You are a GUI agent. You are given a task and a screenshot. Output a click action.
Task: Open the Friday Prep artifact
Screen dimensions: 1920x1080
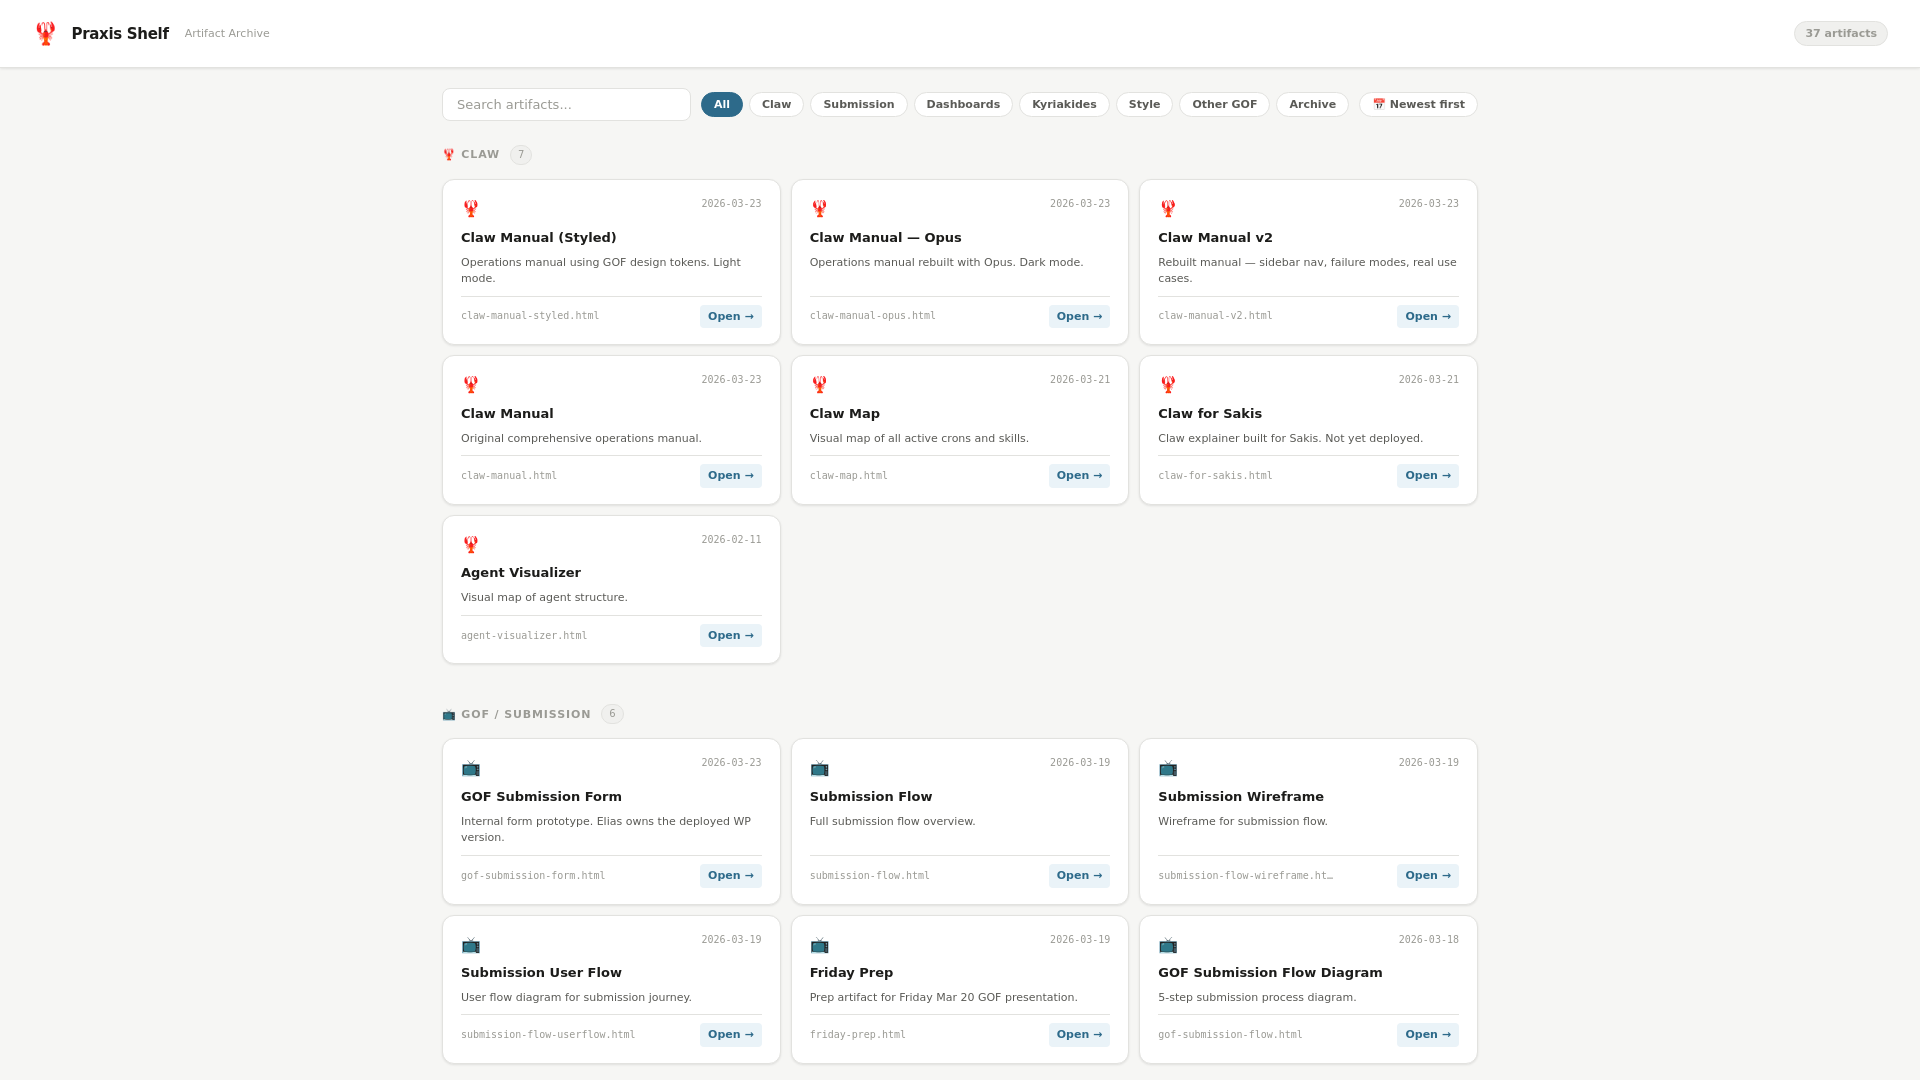pyautogui.click(x=1079, y=1035)
